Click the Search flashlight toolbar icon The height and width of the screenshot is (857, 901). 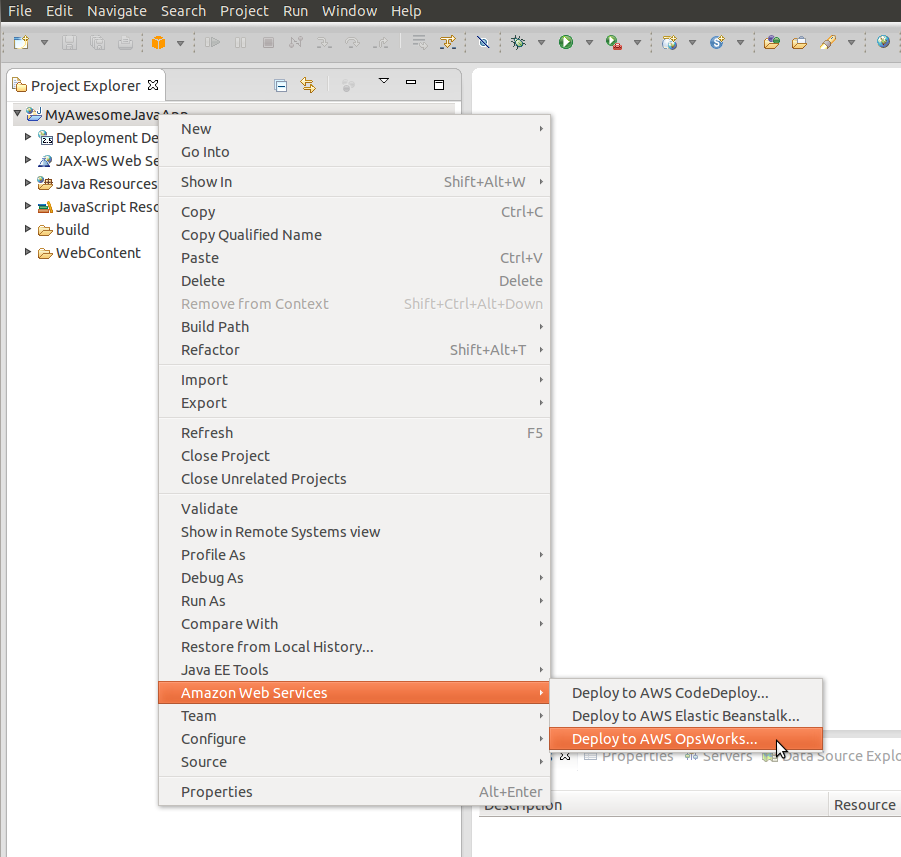[x=828, y=43]
